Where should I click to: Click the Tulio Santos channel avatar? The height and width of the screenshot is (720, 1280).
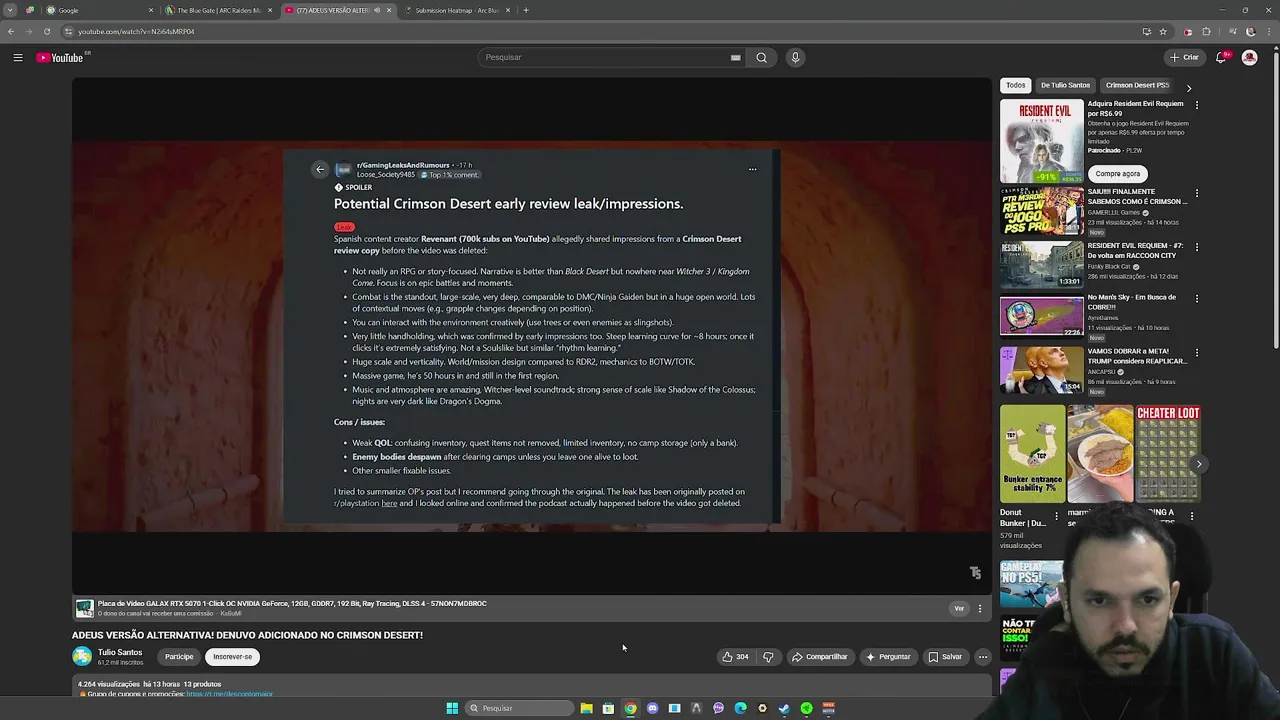82,656
